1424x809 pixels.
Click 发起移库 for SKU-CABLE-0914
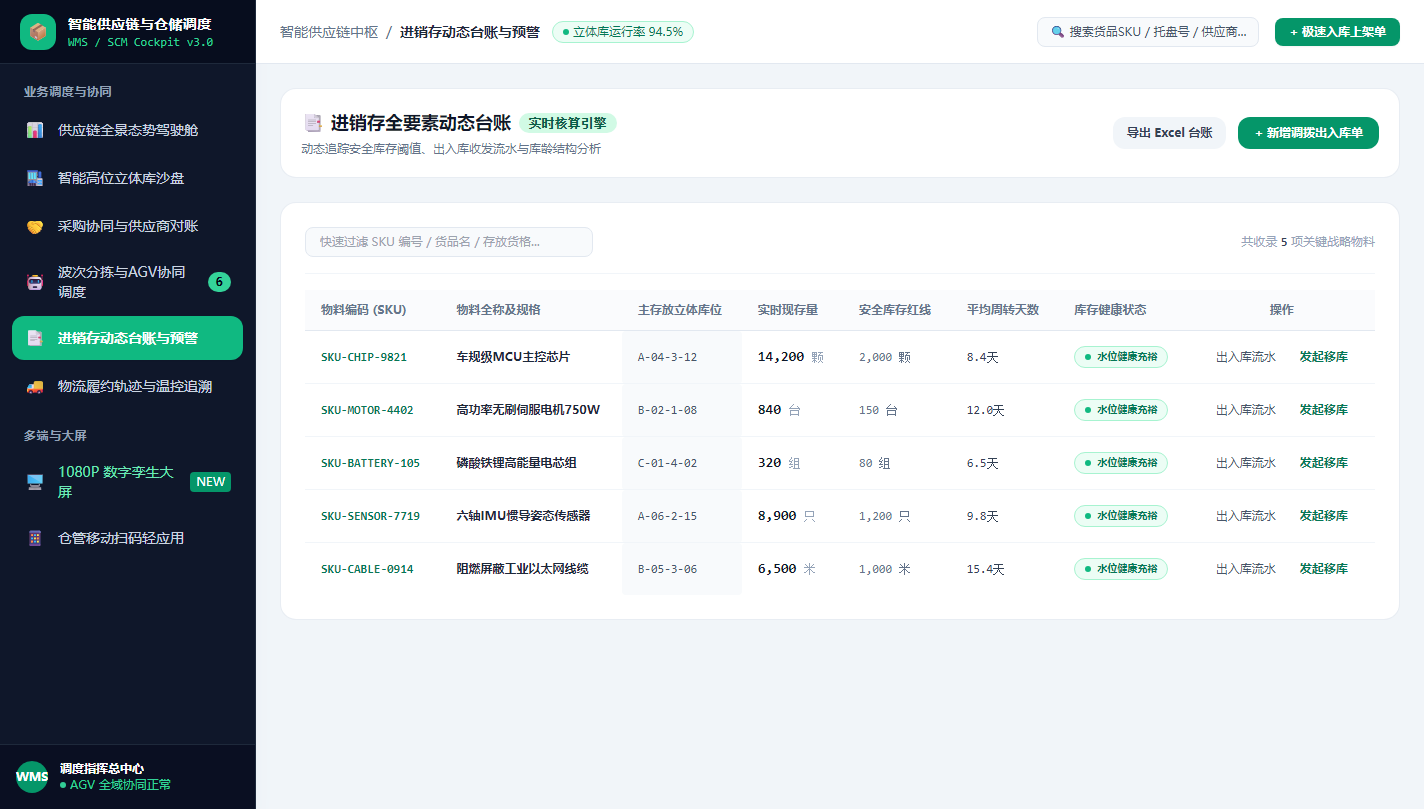[1323, 569]
